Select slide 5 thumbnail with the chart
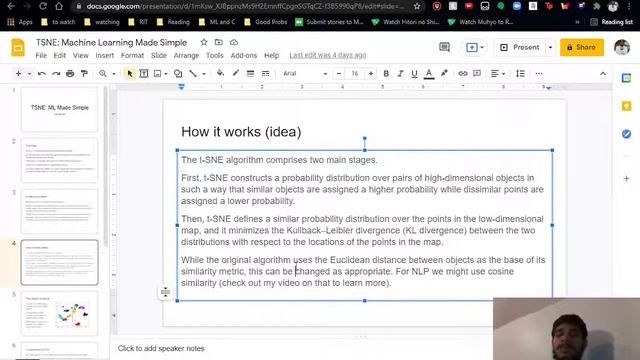 60,313
